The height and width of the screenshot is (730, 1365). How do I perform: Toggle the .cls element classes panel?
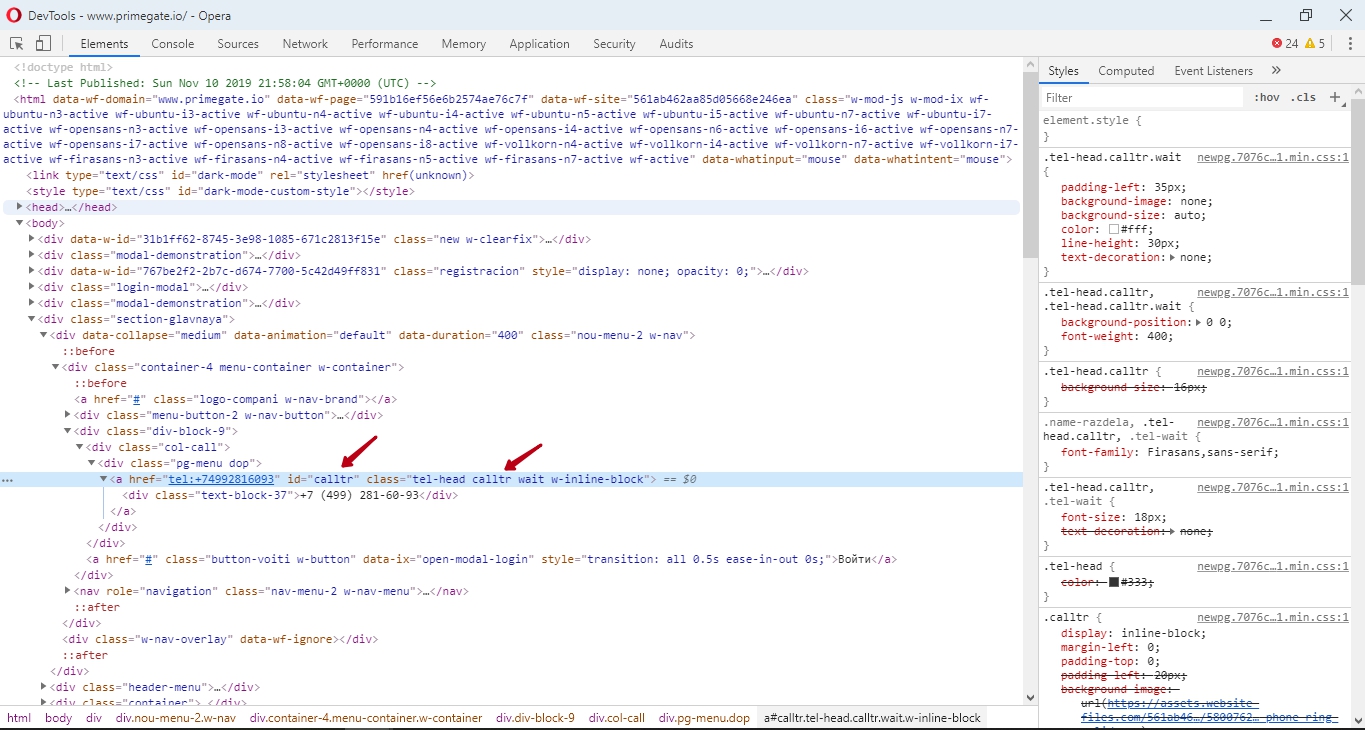tap(1303, 98)
